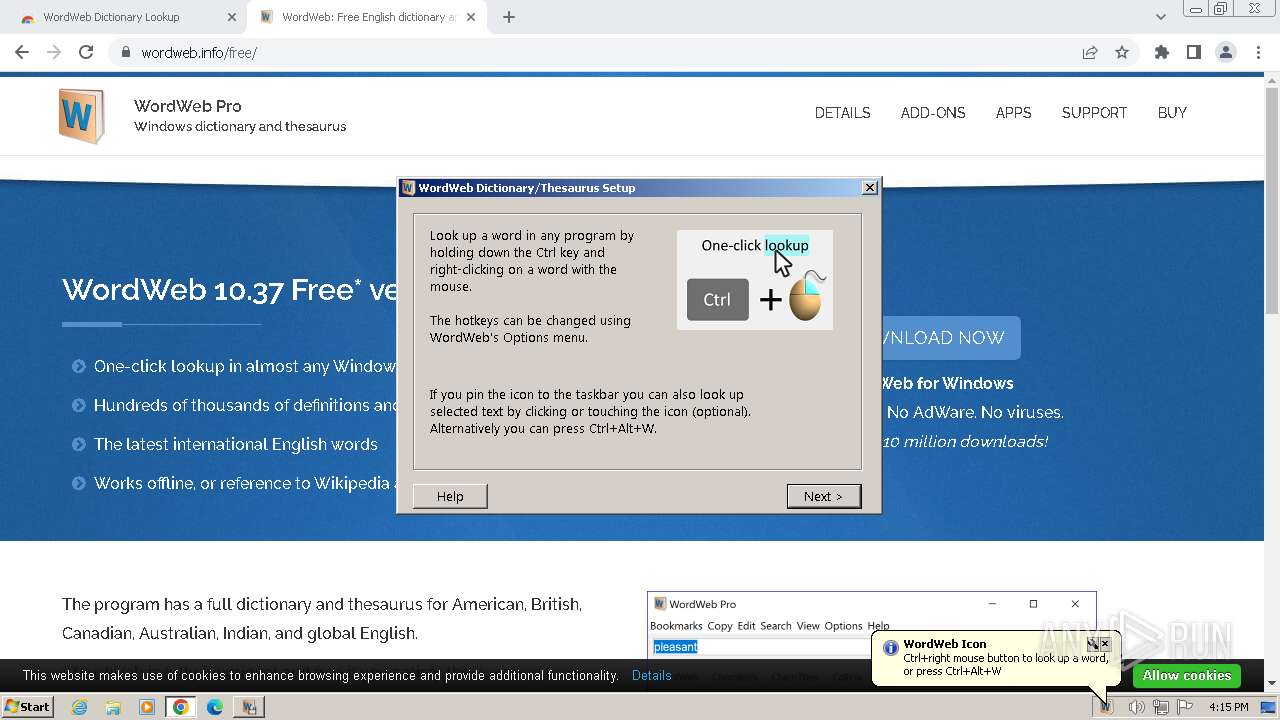
Task: Open Internet Explorer from the taskbar
Action: coord(79,707)
